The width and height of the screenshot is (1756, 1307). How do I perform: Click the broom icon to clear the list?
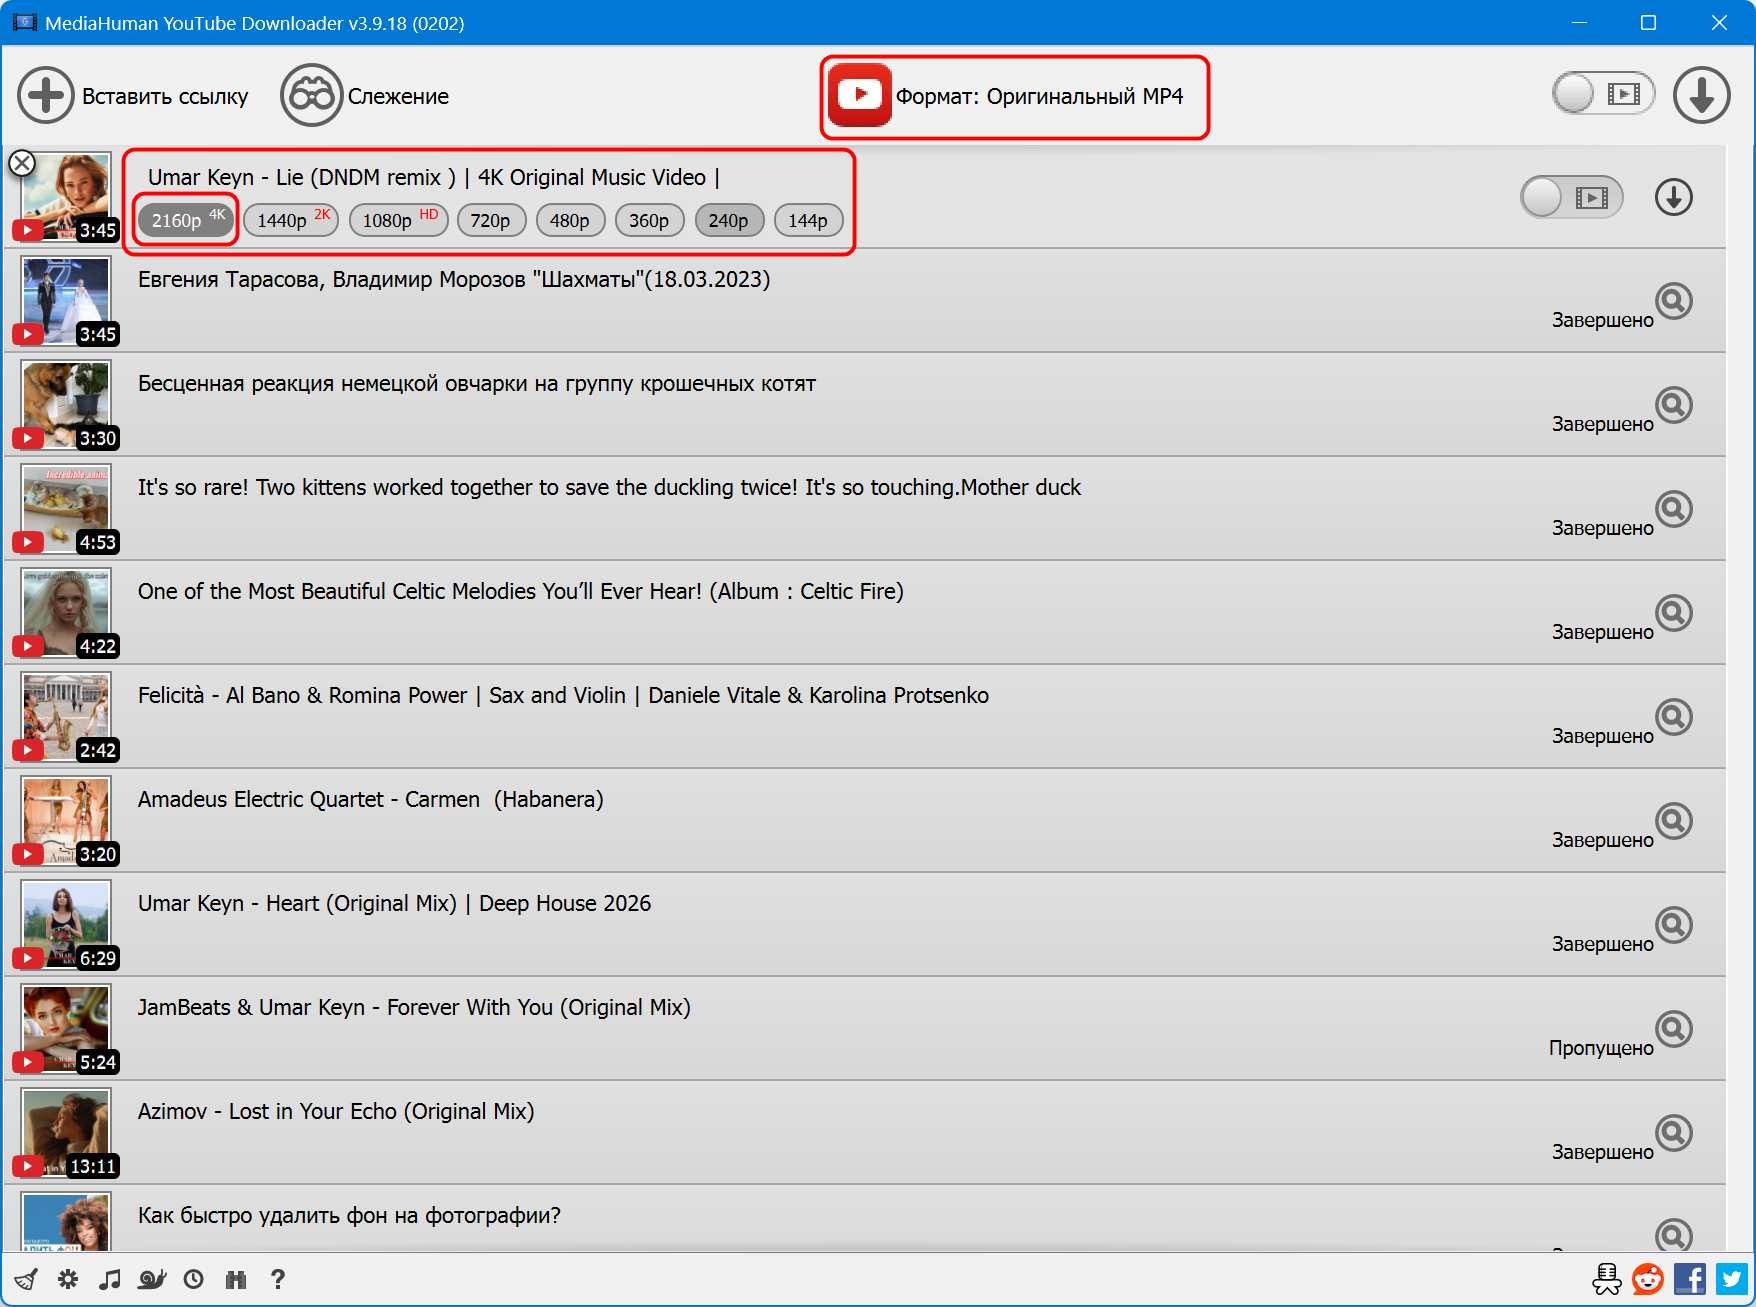[26, 1279]
